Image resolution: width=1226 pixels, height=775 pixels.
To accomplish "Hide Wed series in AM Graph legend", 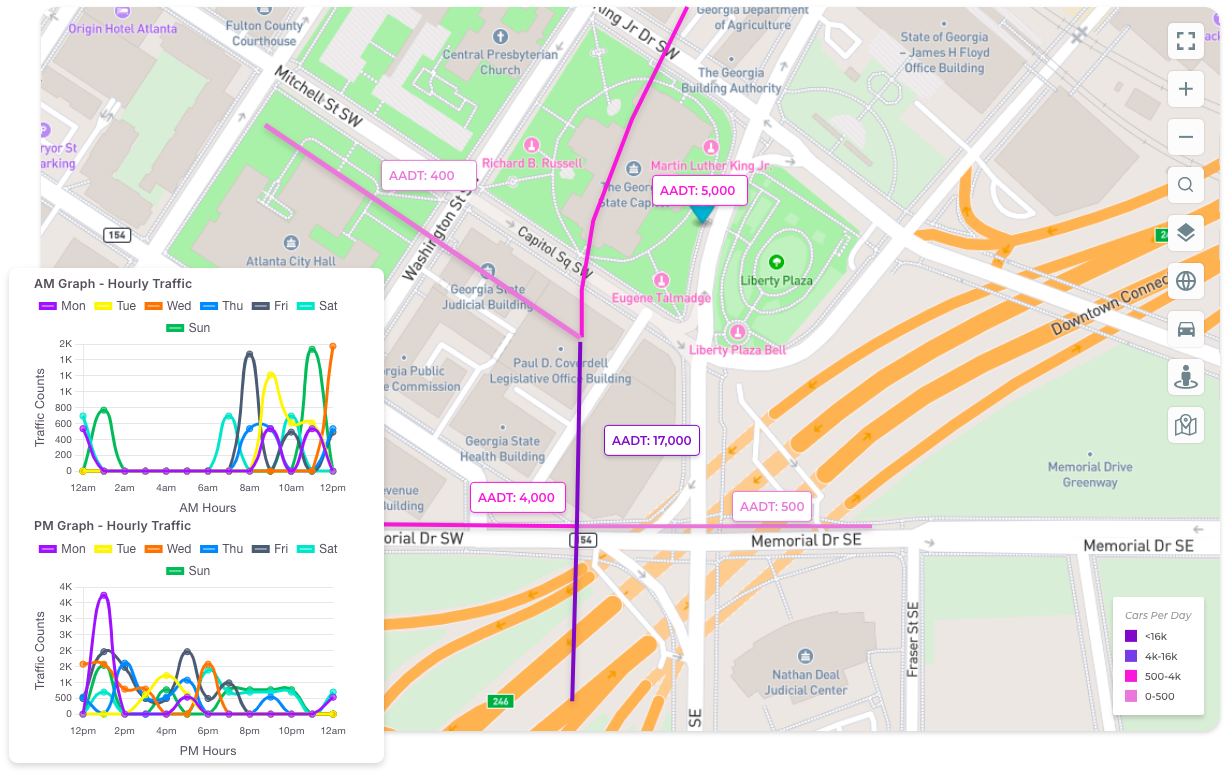I will (x=168, y=306).
